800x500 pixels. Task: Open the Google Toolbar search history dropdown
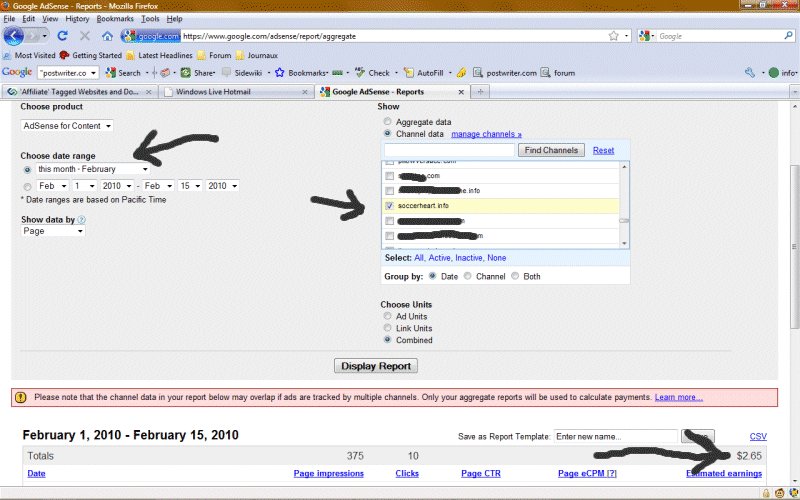[x=93, y=73]
